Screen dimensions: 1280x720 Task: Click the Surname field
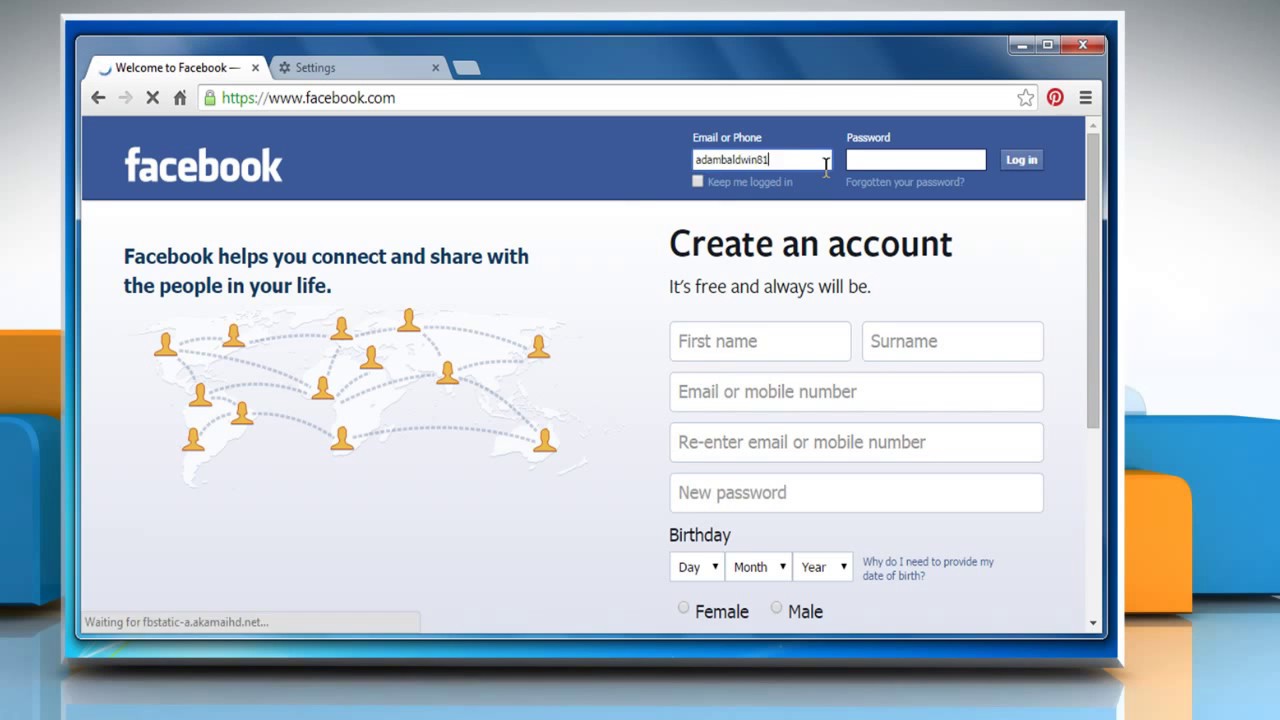tap(953, 341)
